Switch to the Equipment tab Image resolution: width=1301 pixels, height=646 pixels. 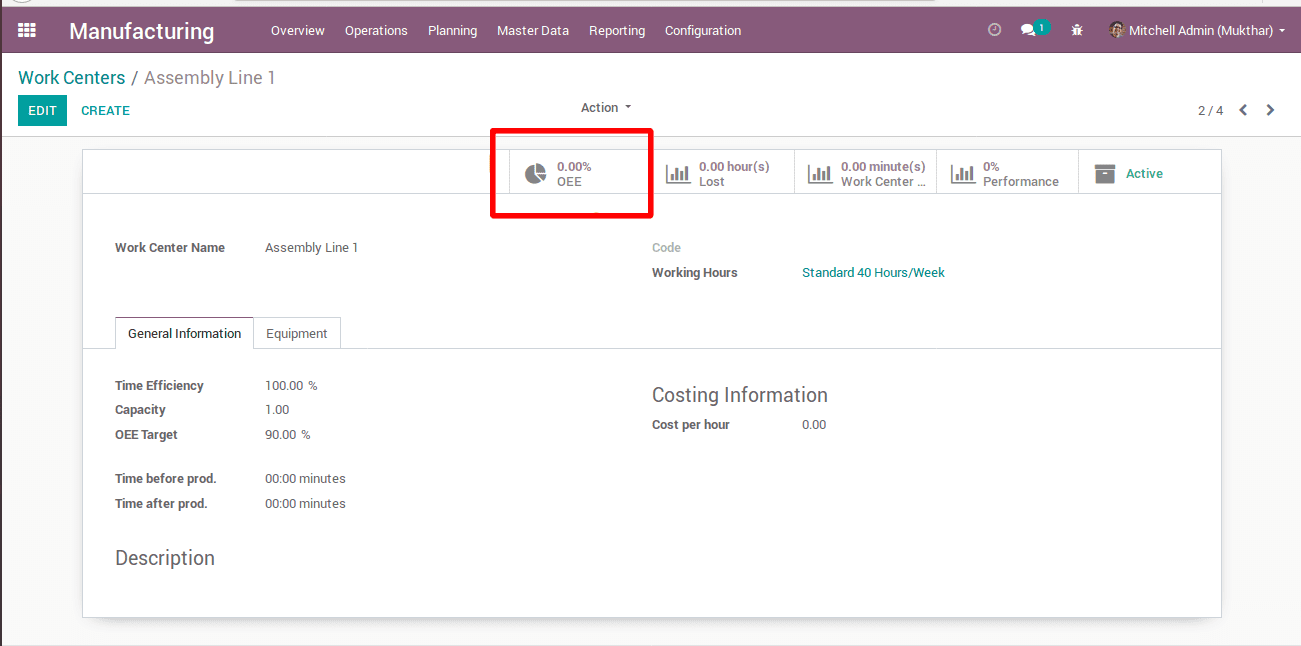[x=297, y=333]
